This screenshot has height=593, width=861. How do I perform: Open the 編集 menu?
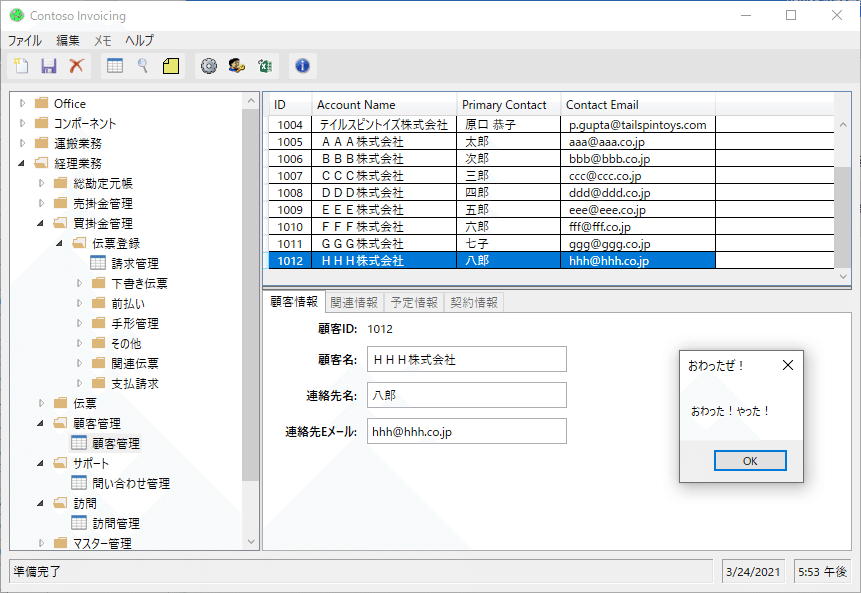click(68, 40)
